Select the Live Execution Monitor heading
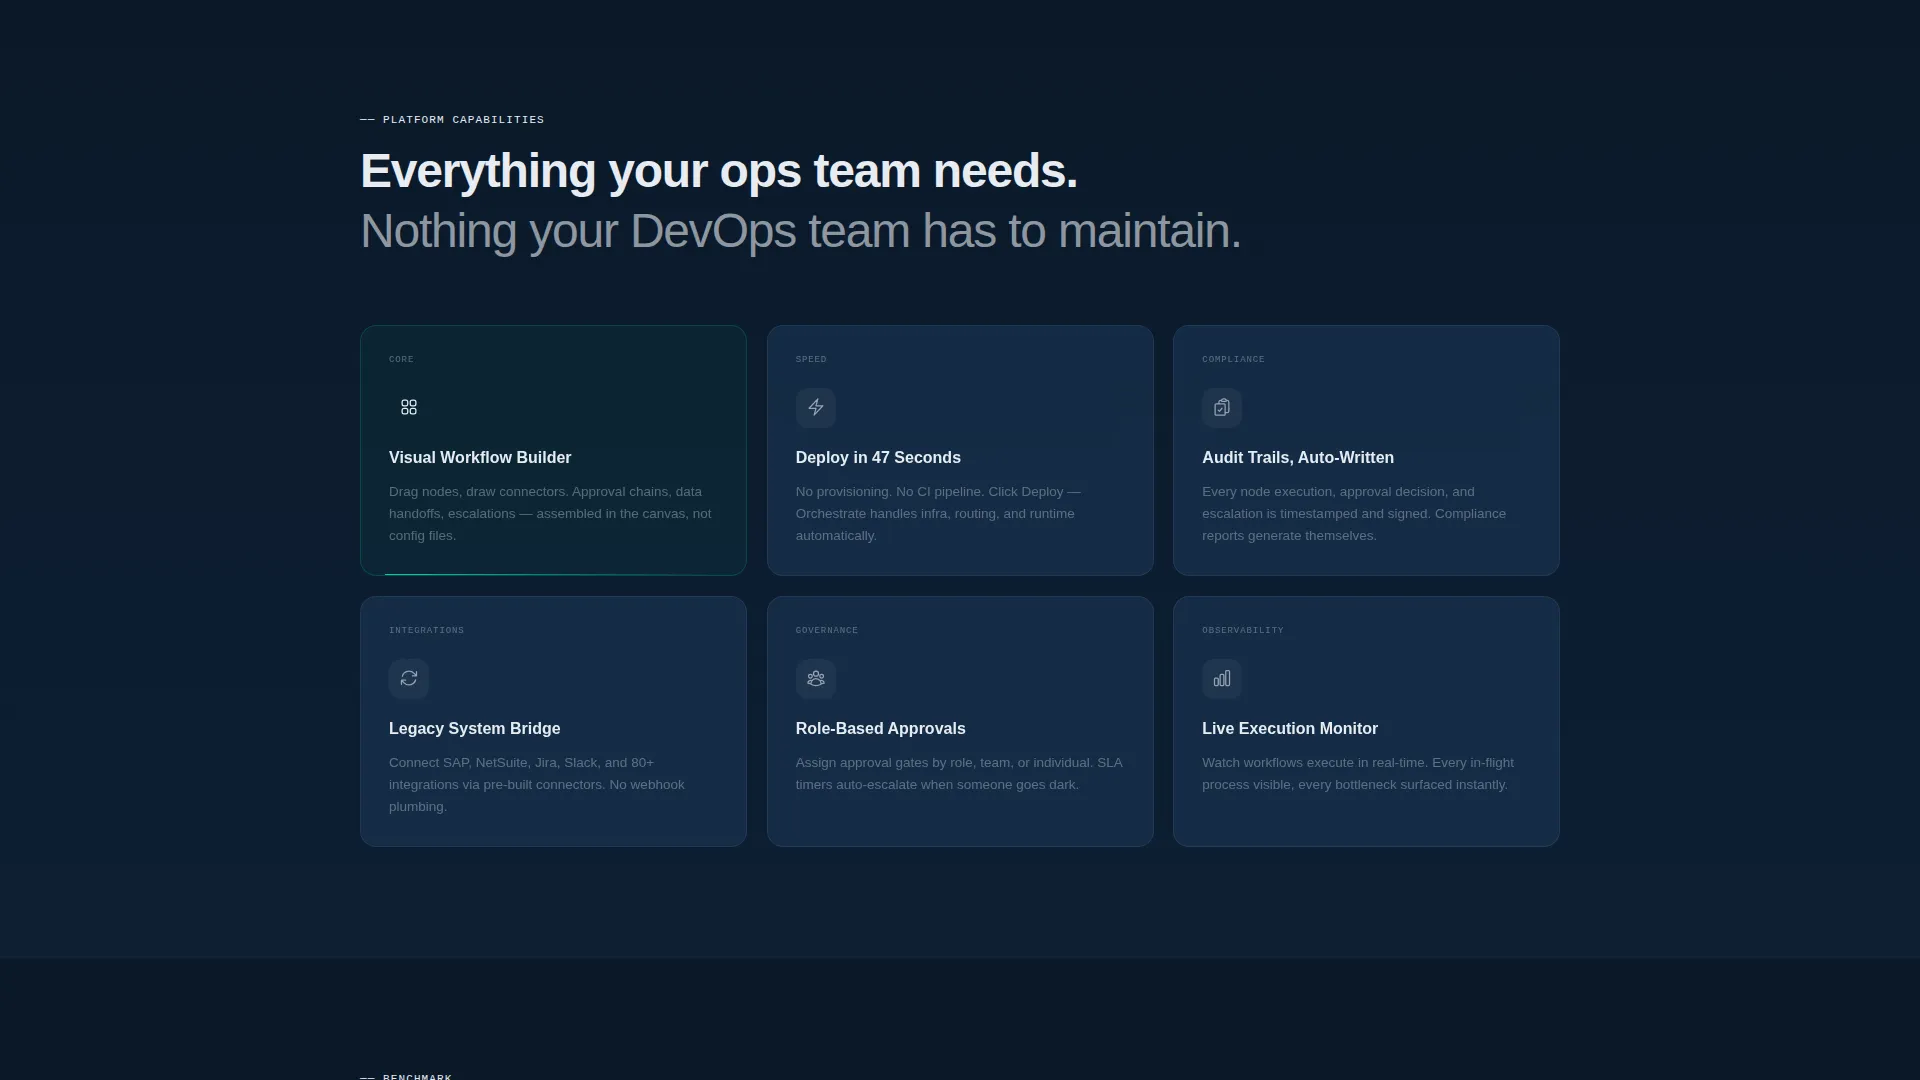This screenshot has width=1920, height=1080. point(1290,728)
